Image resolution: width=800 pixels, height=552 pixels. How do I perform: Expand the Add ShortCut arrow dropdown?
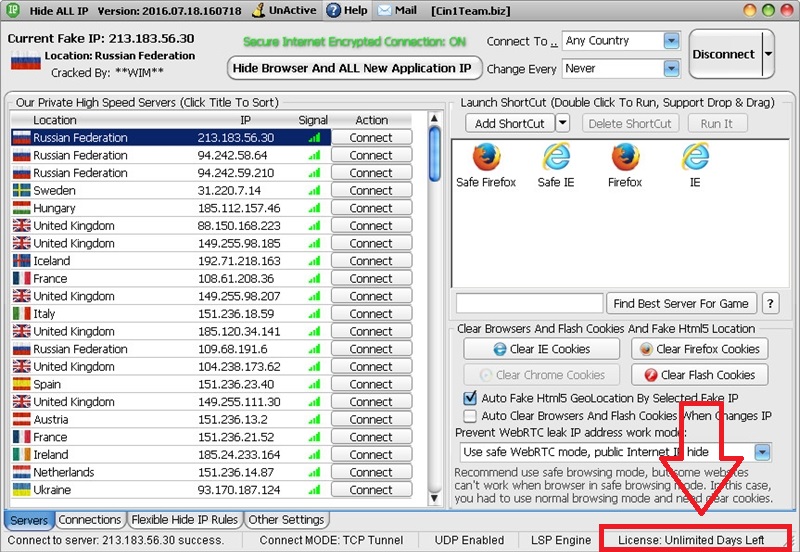coord(562,123)
